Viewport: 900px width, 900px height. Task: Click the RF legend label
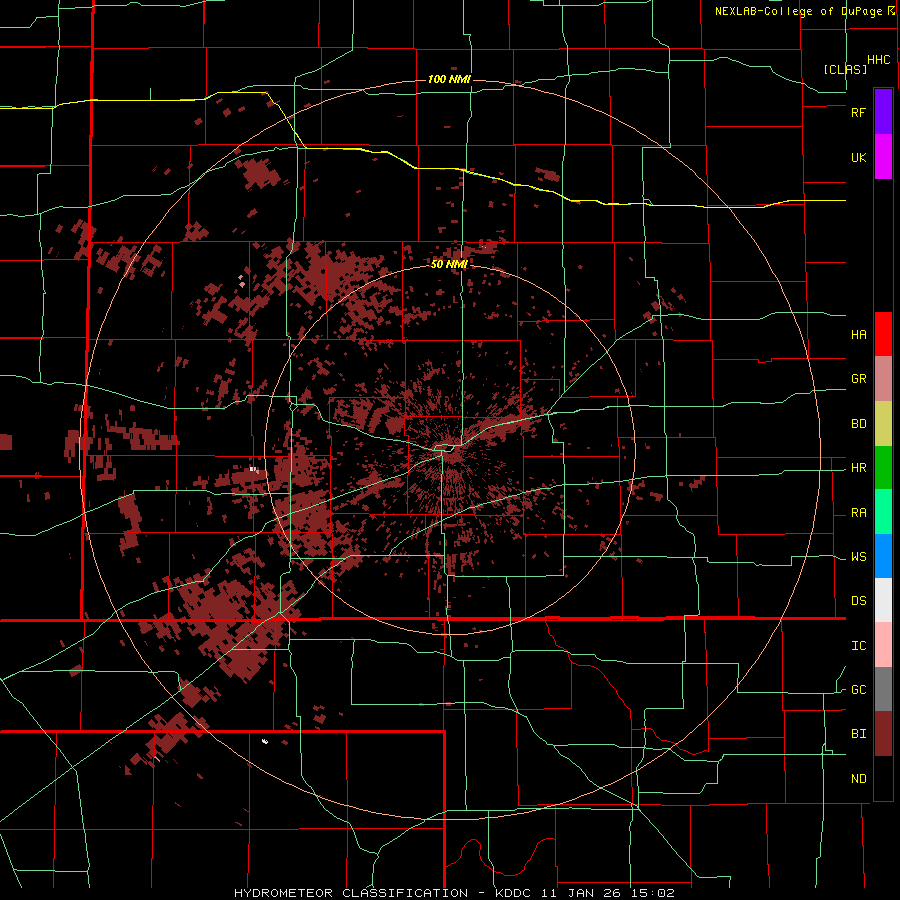858,112
